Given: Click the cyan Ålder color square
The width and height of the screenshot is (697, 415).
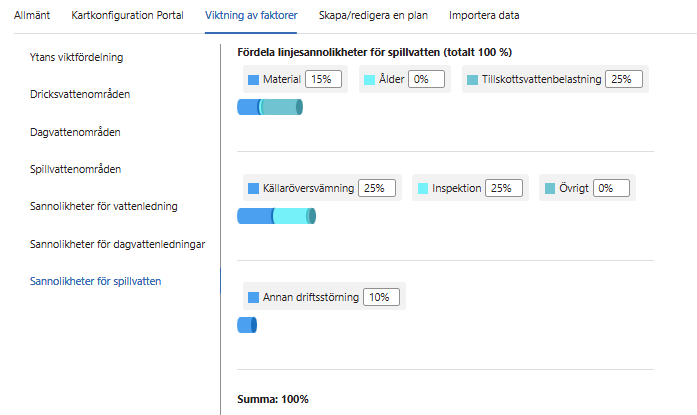Looking at the screenshot, I should click(369, 79).
